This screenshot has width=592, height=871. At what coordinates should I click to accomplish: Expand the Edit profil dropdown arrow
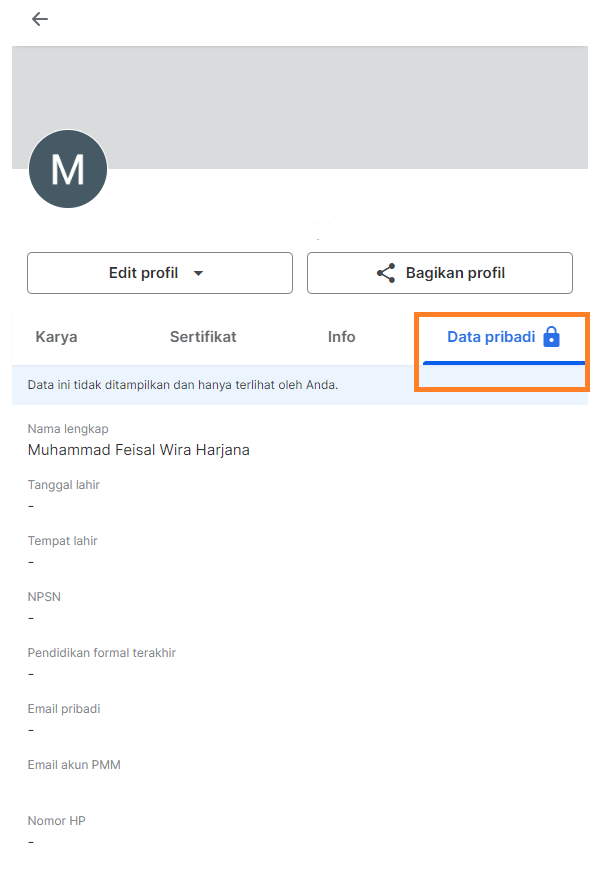(x=198, y=273)
